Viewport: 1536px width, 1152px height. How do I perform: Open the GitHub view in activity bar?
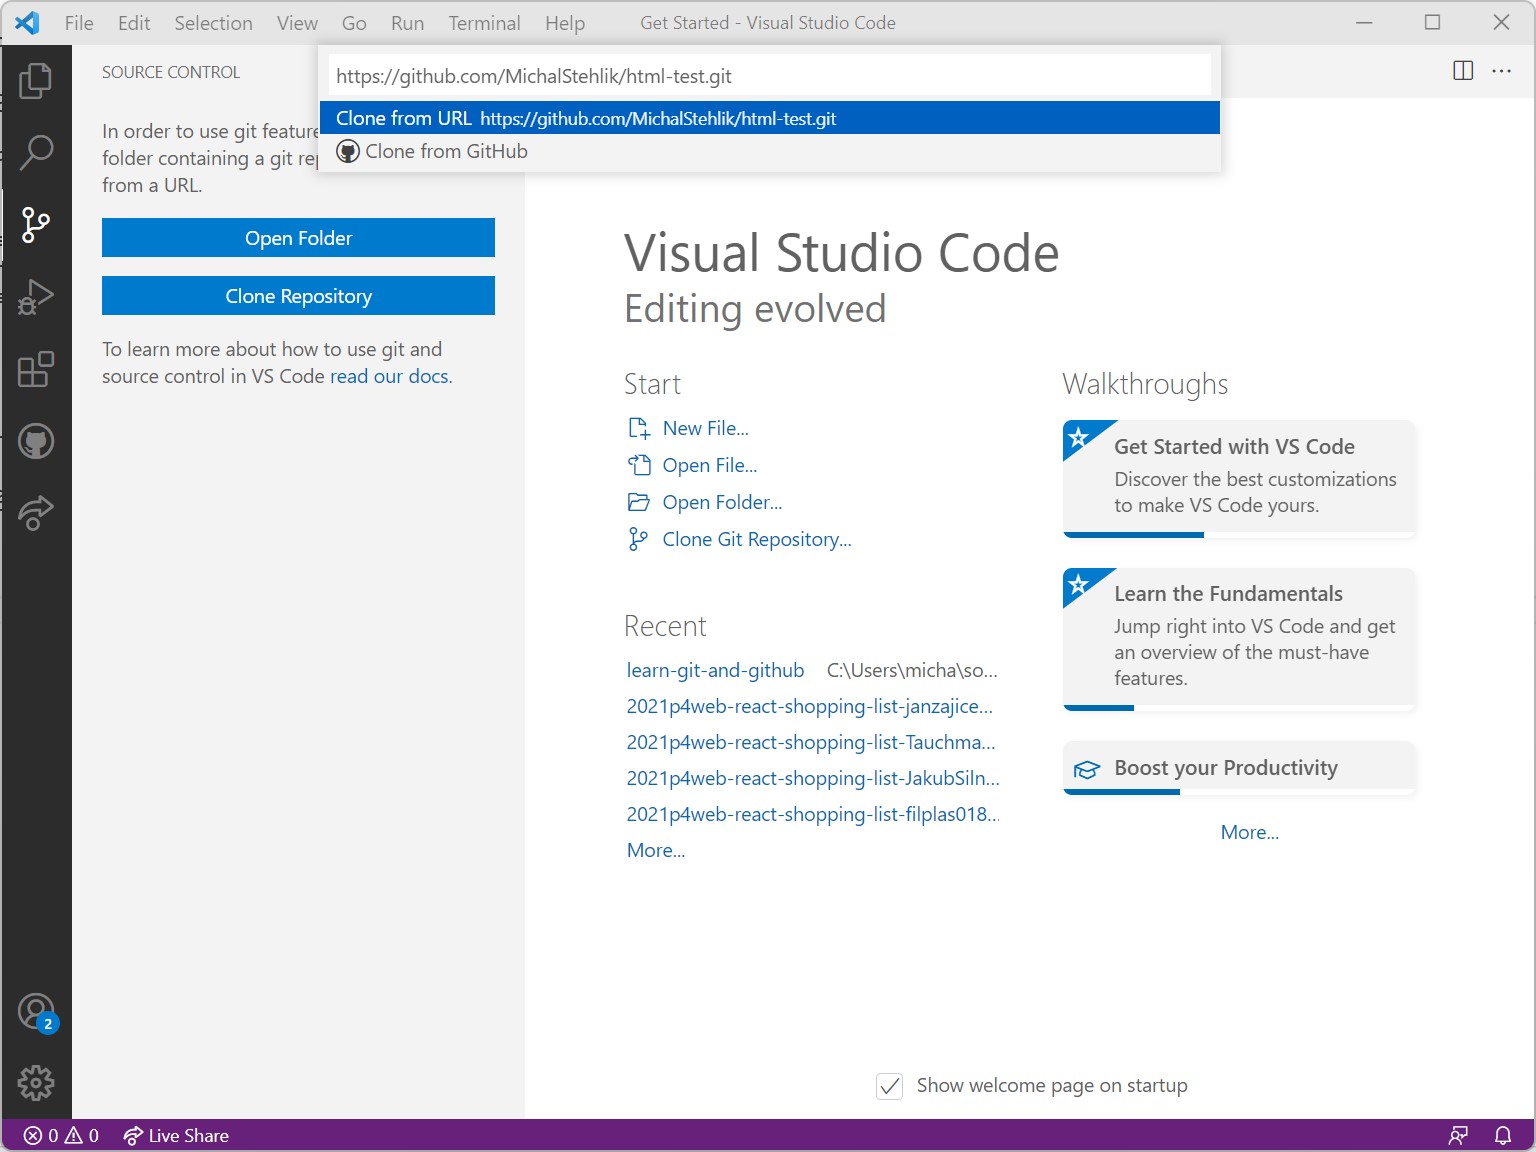click(36, 441)
